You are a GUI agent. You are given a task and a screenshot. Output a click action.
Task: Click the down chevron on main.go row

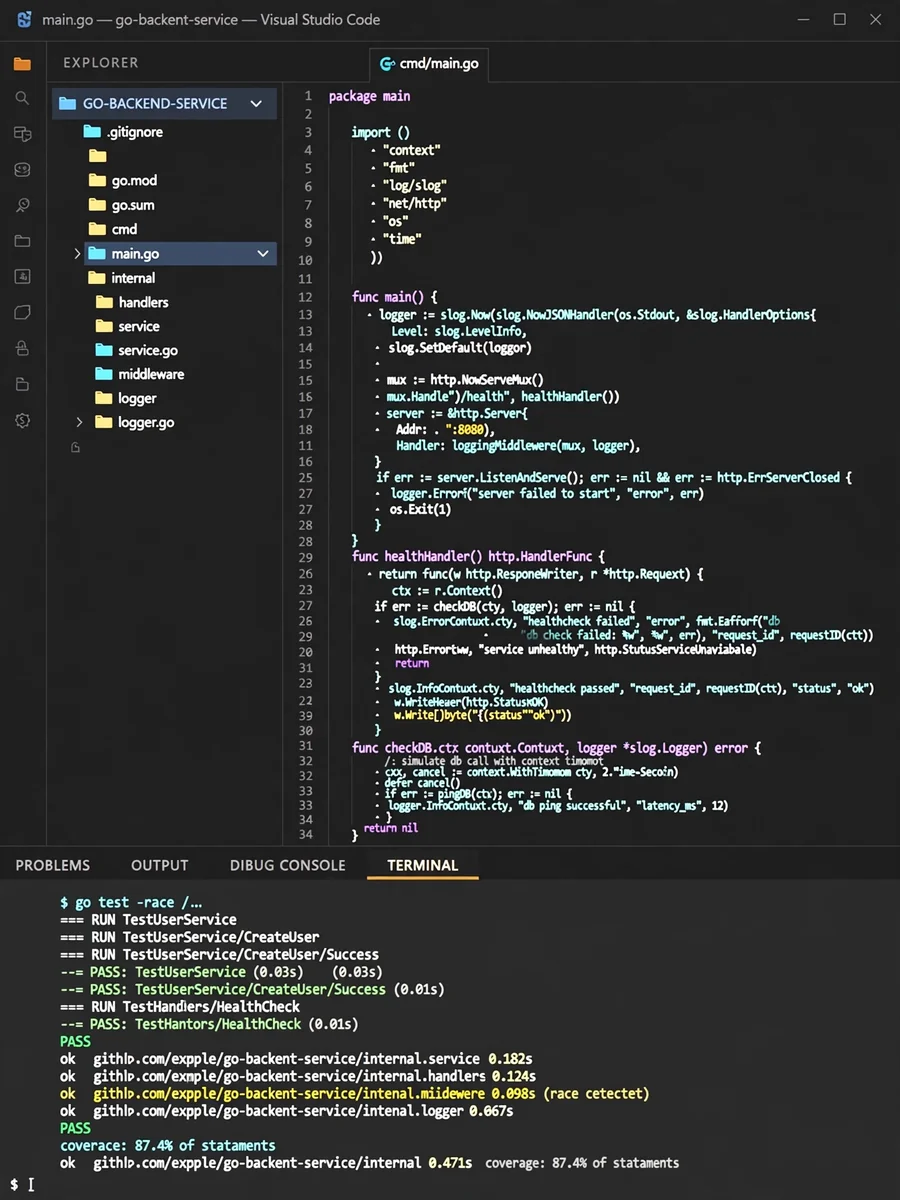264,254
